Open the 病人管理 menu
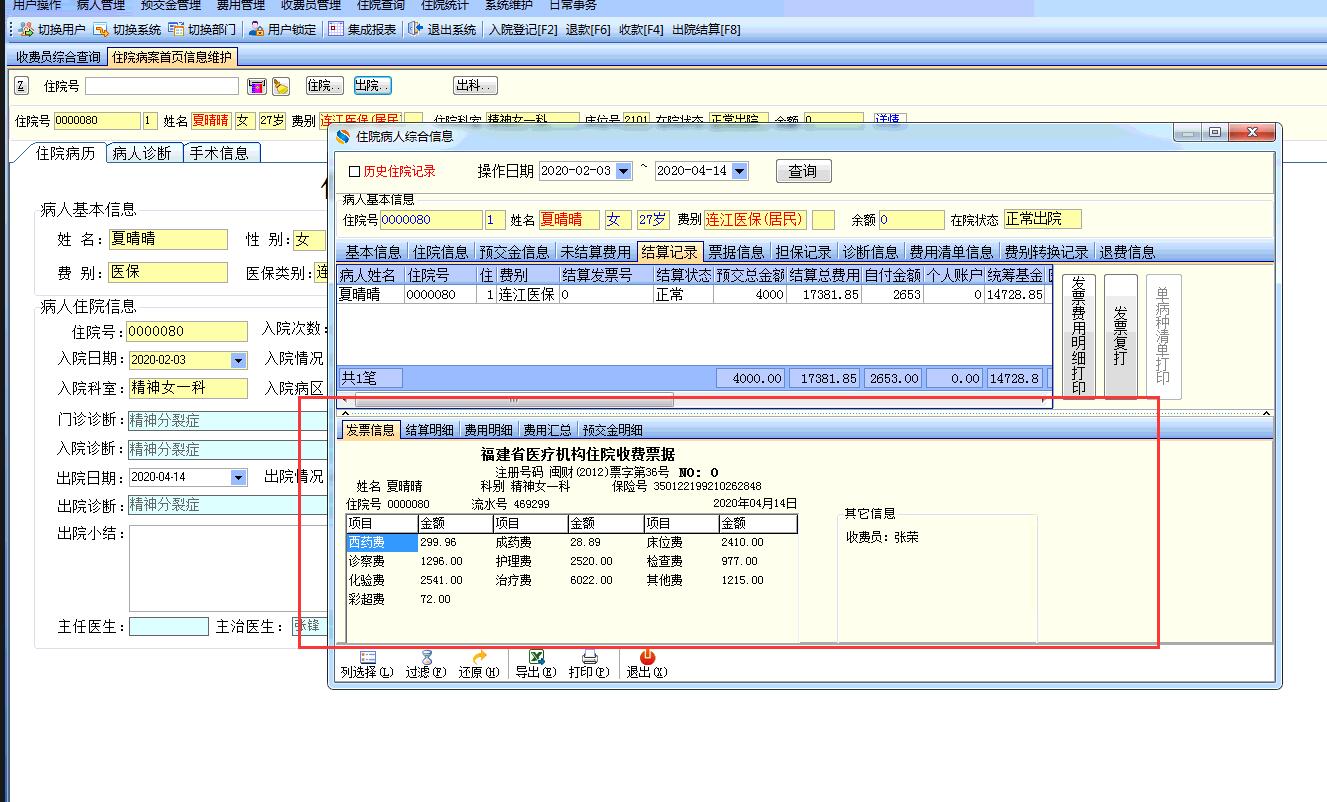The image size is (1327, 802). (101, 5)
